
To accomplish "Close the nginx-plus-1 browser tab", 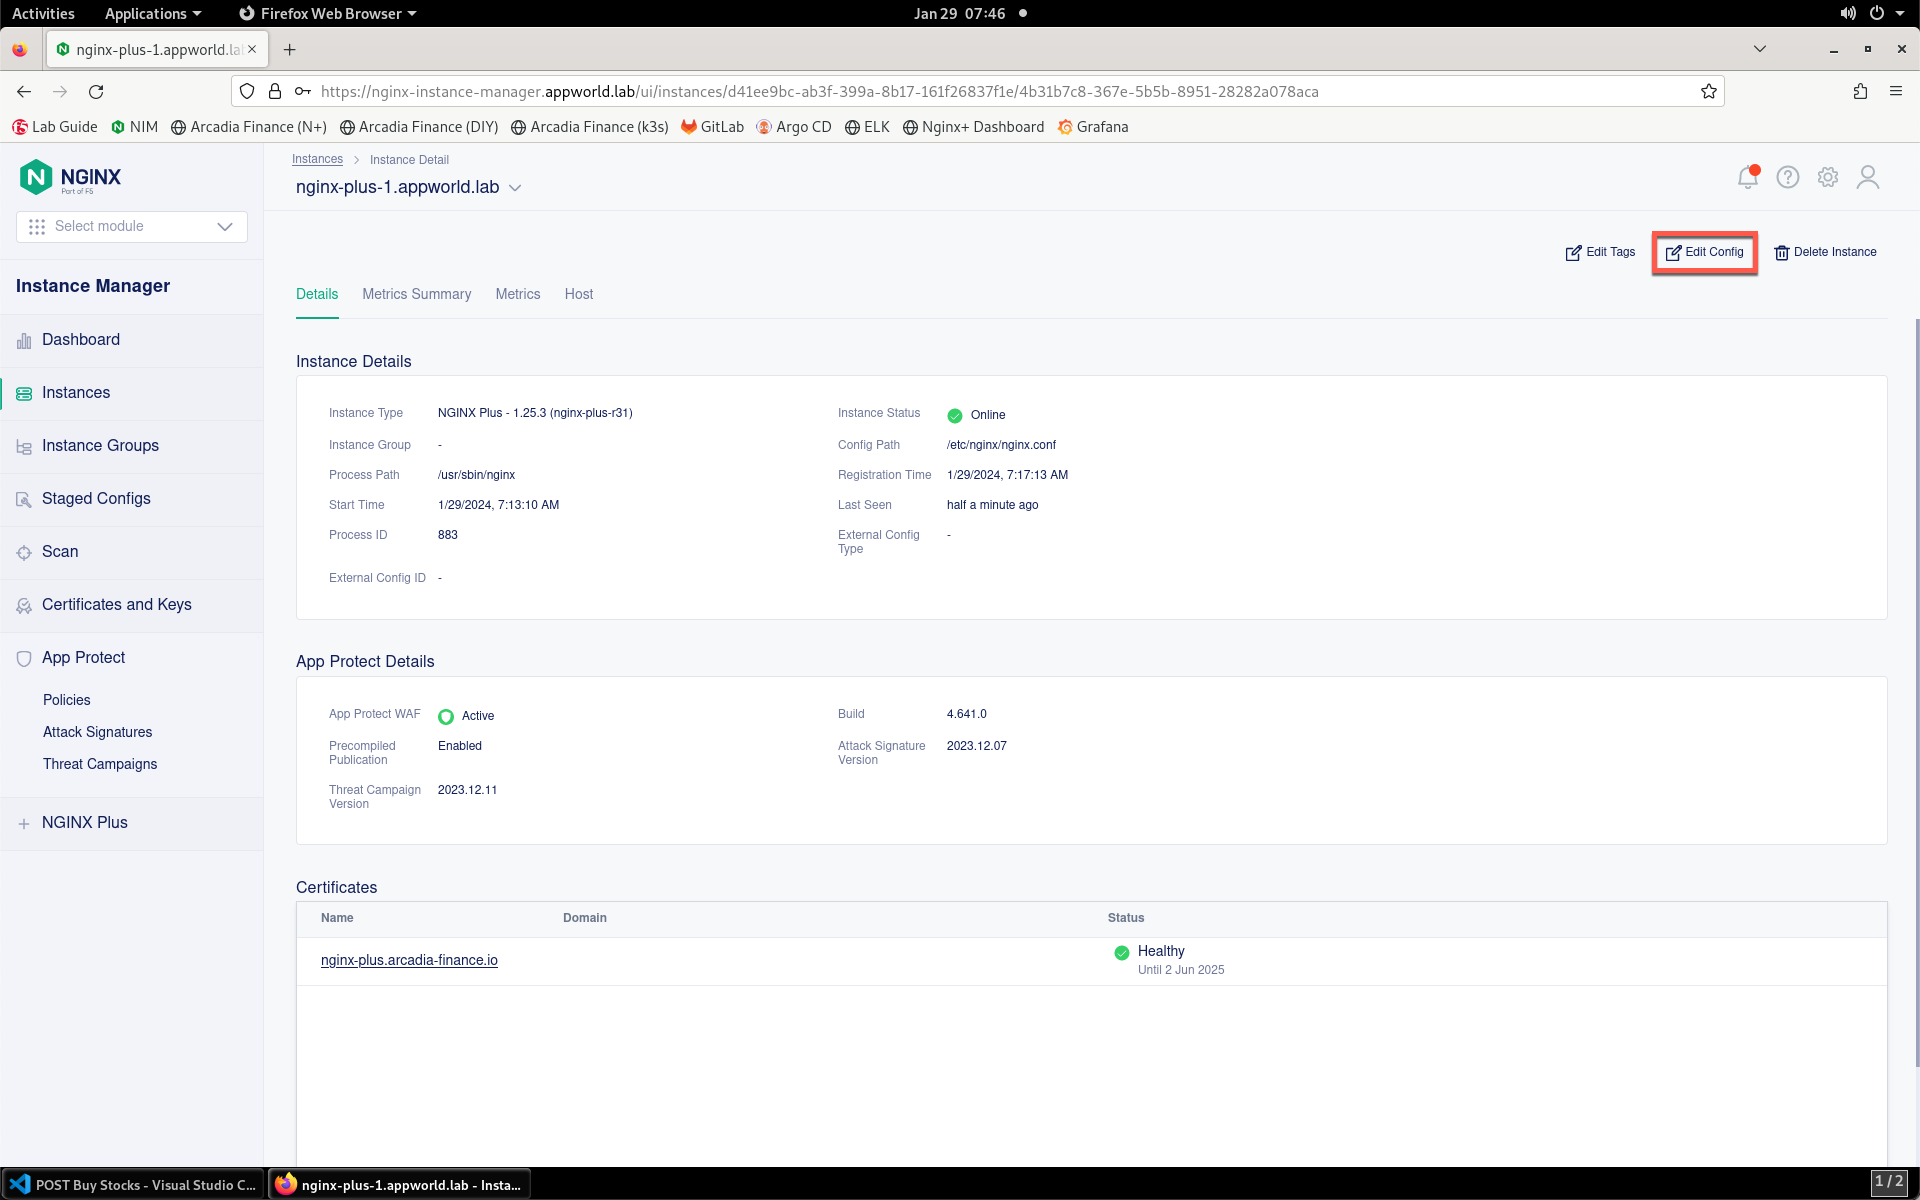I will tap(252, 49).
